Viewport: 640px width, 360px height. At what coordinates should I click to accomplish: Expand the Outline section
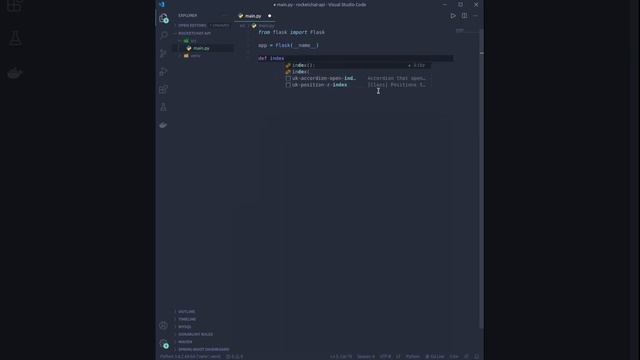[186, 311]
